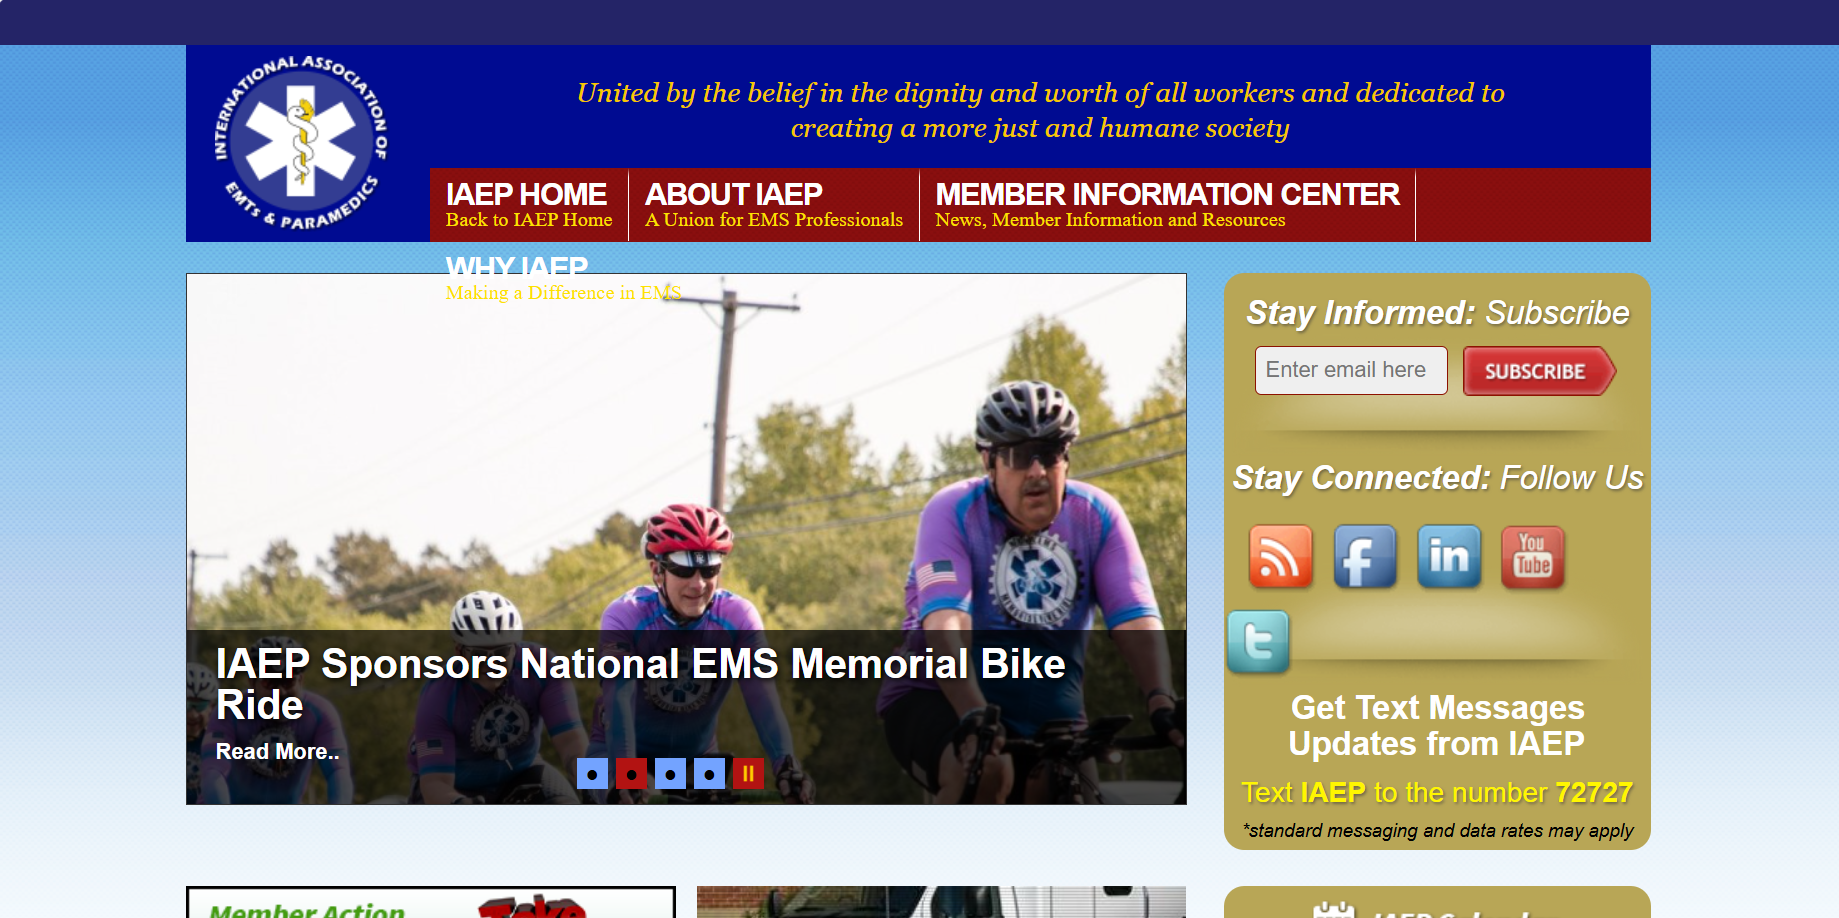Open the Twitter icon
1839x918 pixels.
click(1258, 642)
